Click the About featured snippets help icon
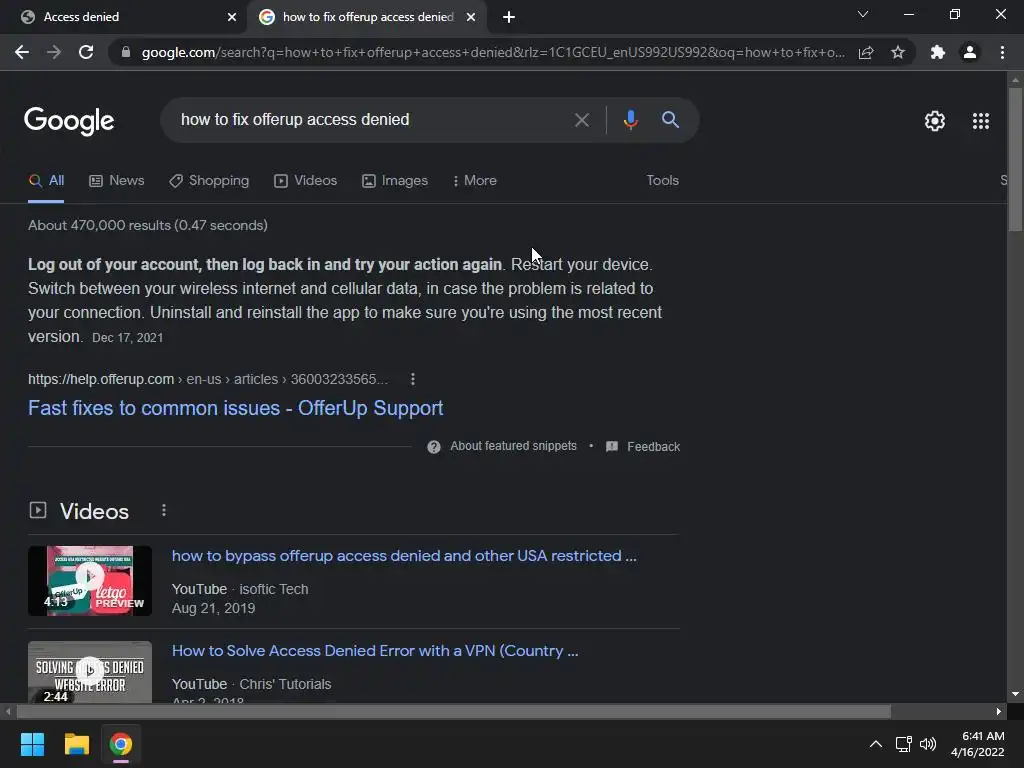Viewport: 1024px width, 768px height. (434, 447)
